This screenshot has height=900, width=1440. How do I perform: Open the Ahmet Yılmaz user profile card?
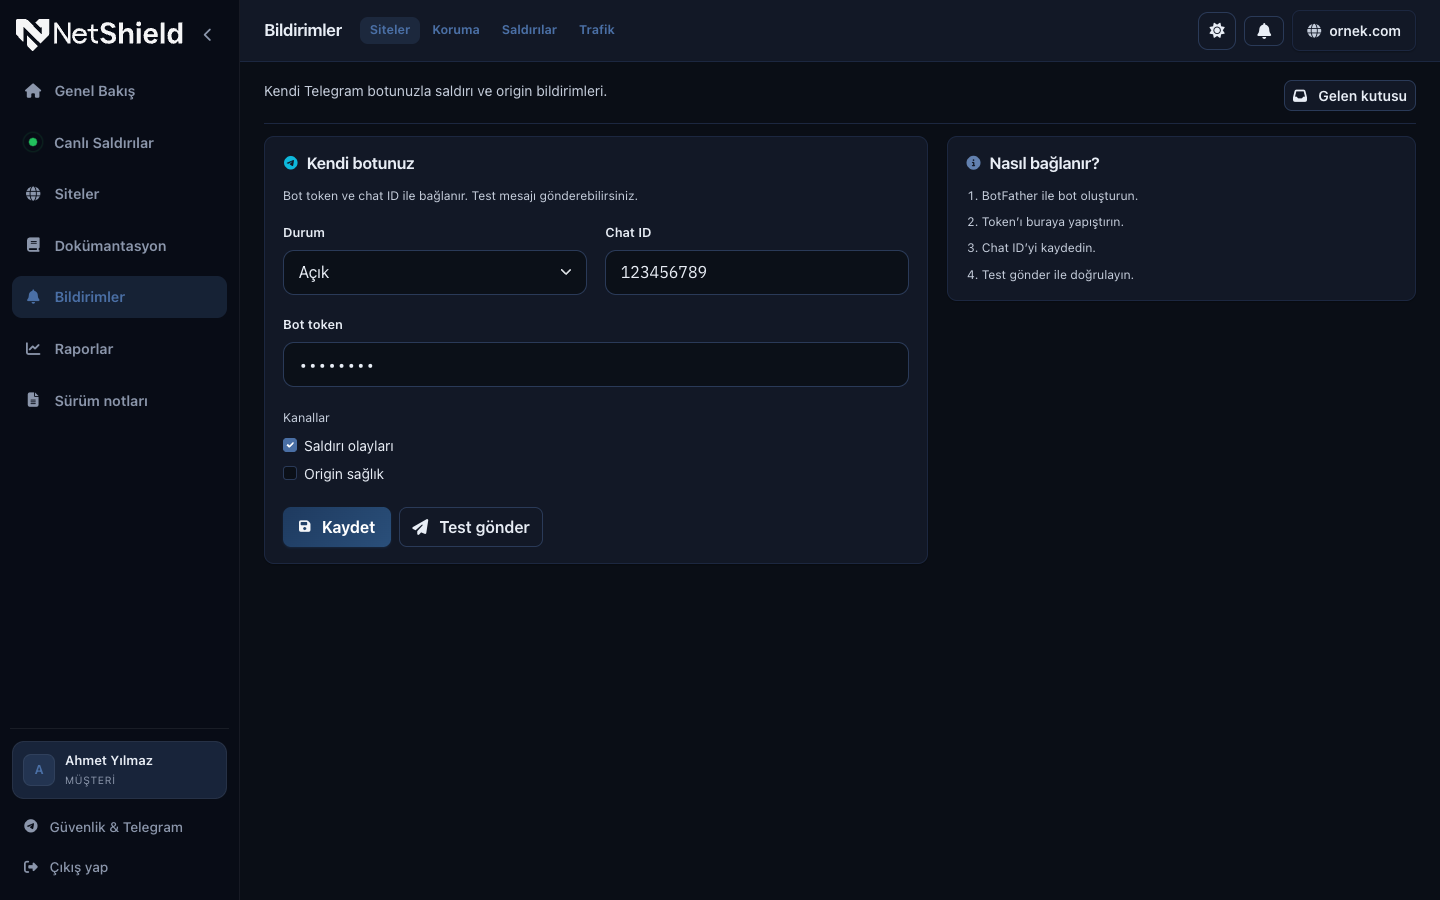[x=120, y=770]
